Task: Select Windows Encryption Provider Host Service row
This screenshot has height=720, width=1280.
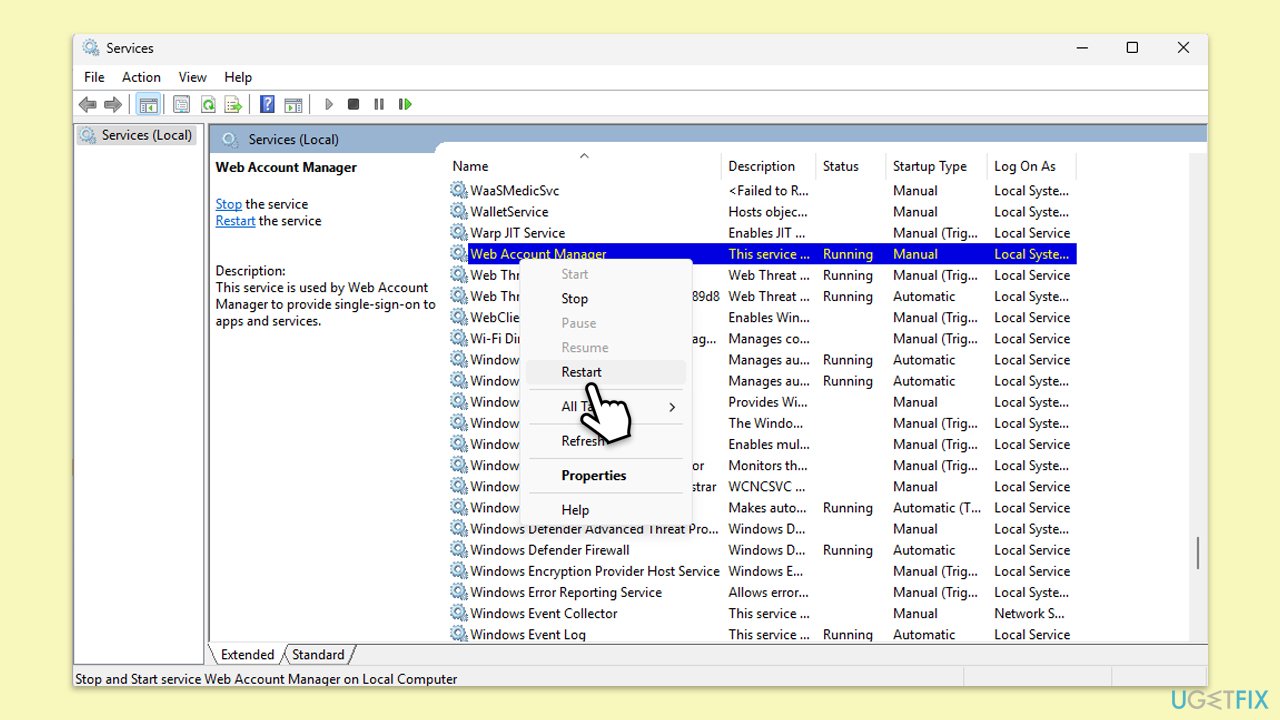Action: [762, 571]
